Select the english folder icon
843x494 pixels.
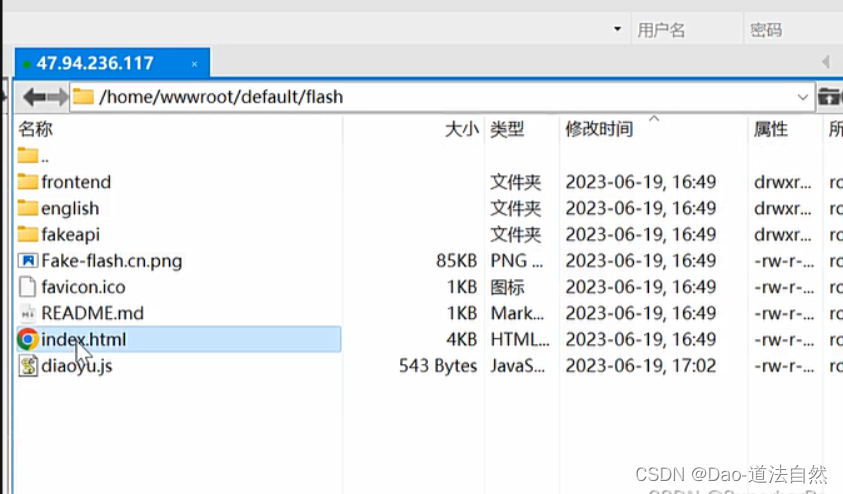pyautogui.click(x=27, y=208)
